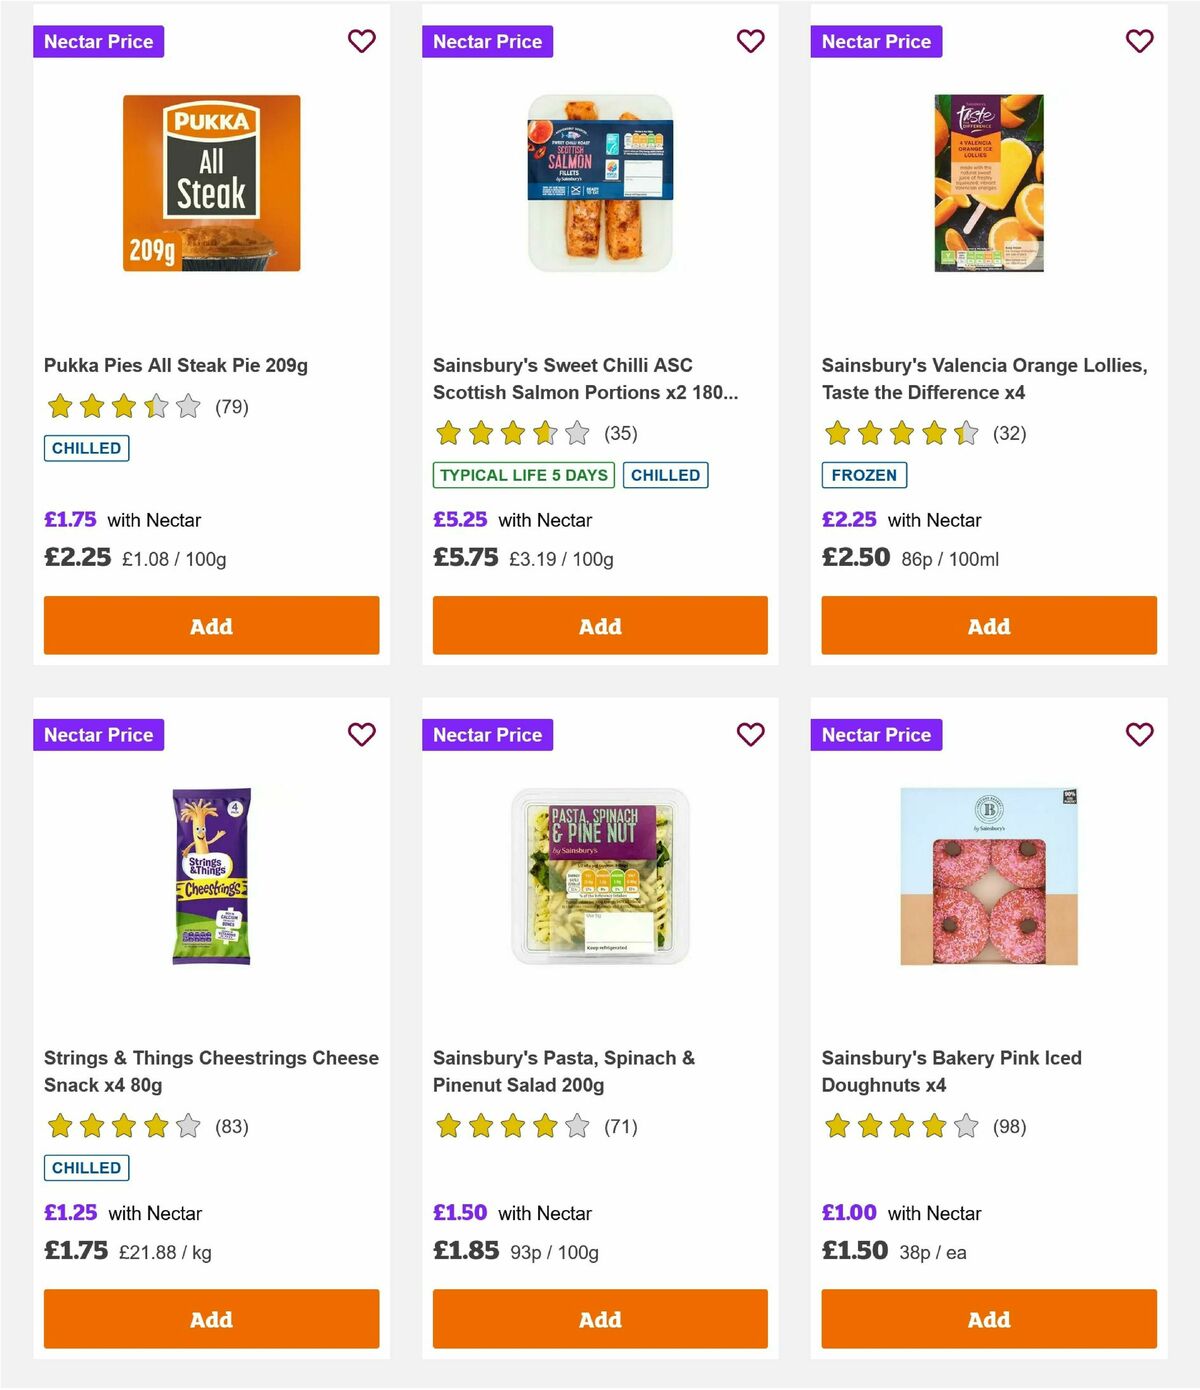Click the Nectar Price badge on the Cheestrings card
The width and height of the screenshot is (1200, 1390).
tap(99, 734)
